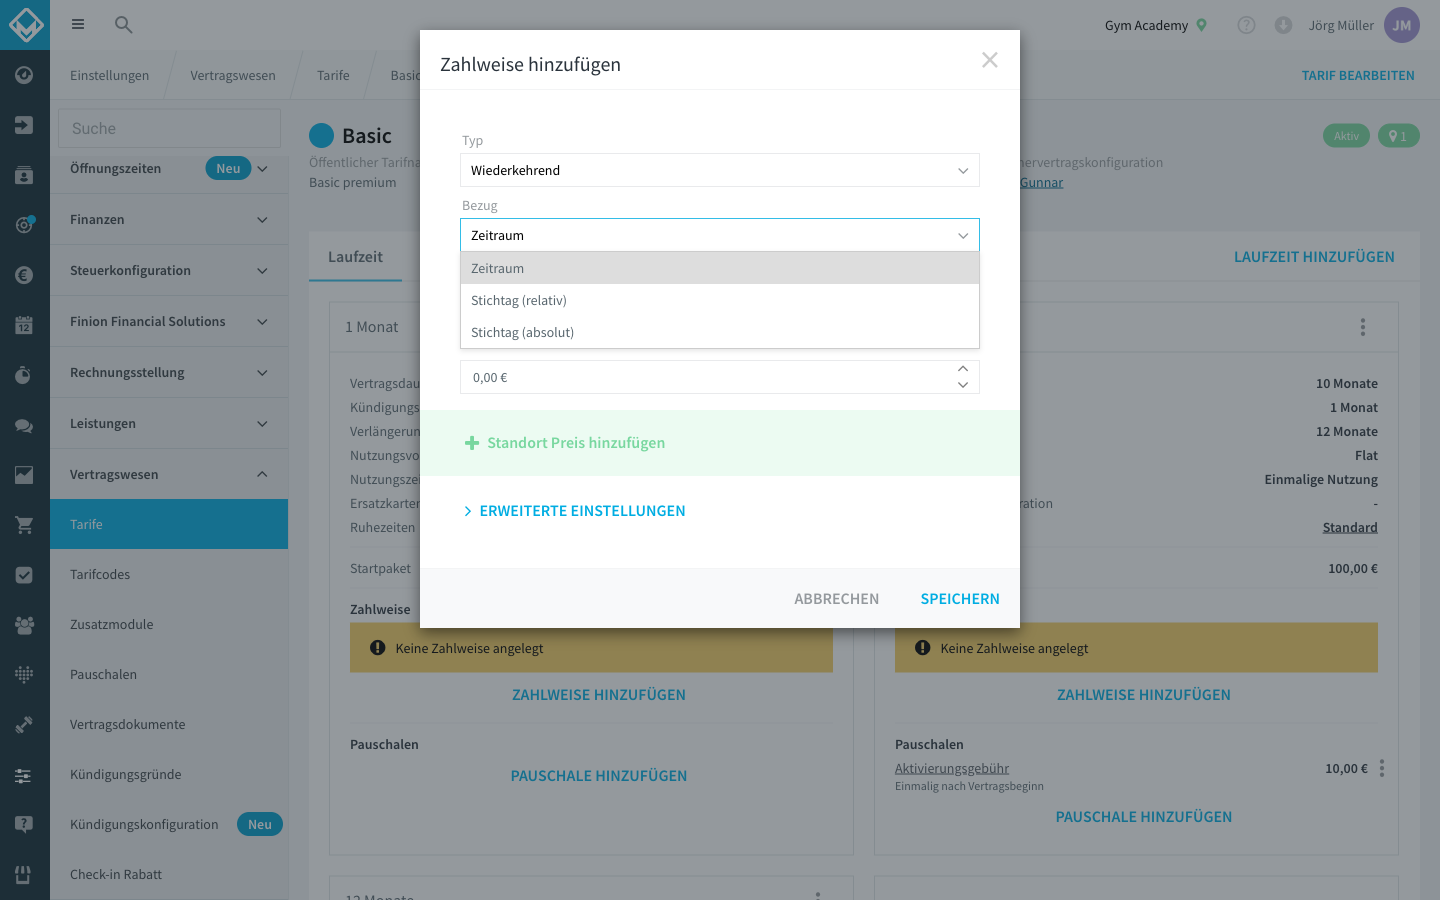Open the Aktivierungsgebühr three-dot menu
This screenshot has width=1440, height=900.
1382,768
